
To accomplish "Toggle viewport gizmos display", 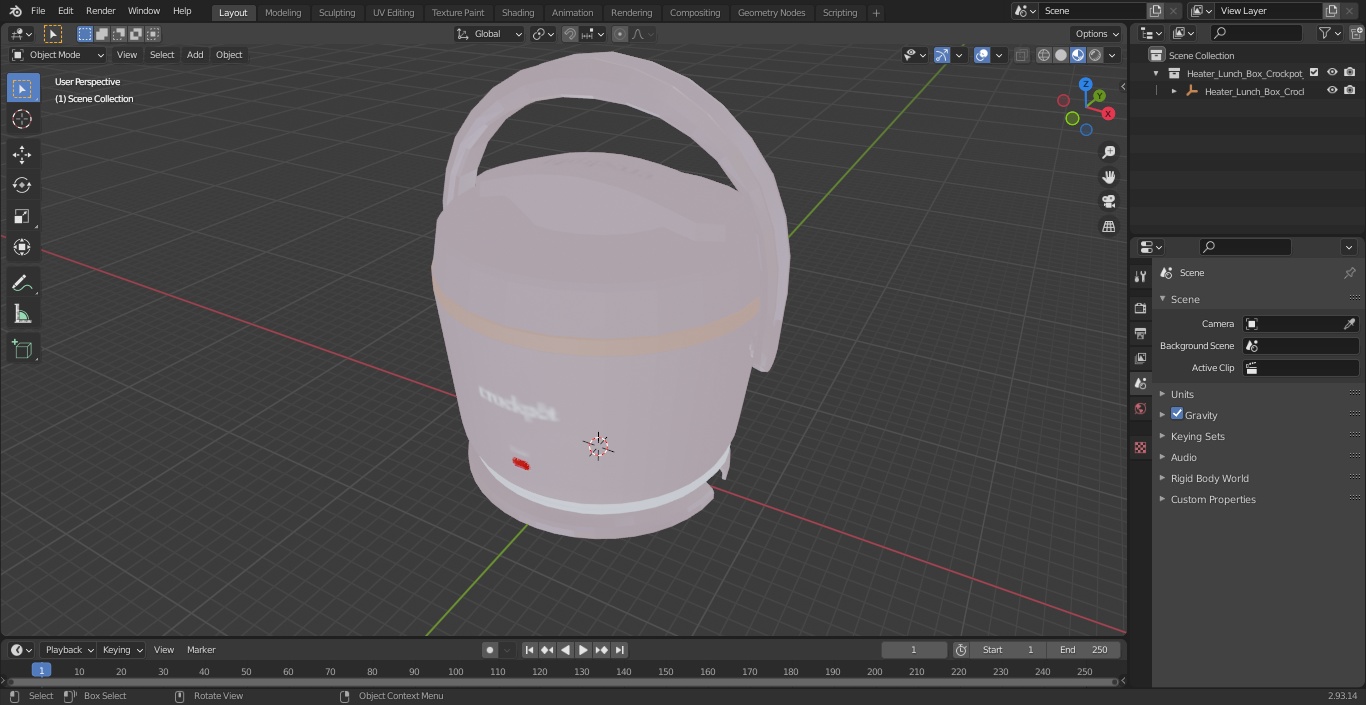I will [x=941, y=55].
